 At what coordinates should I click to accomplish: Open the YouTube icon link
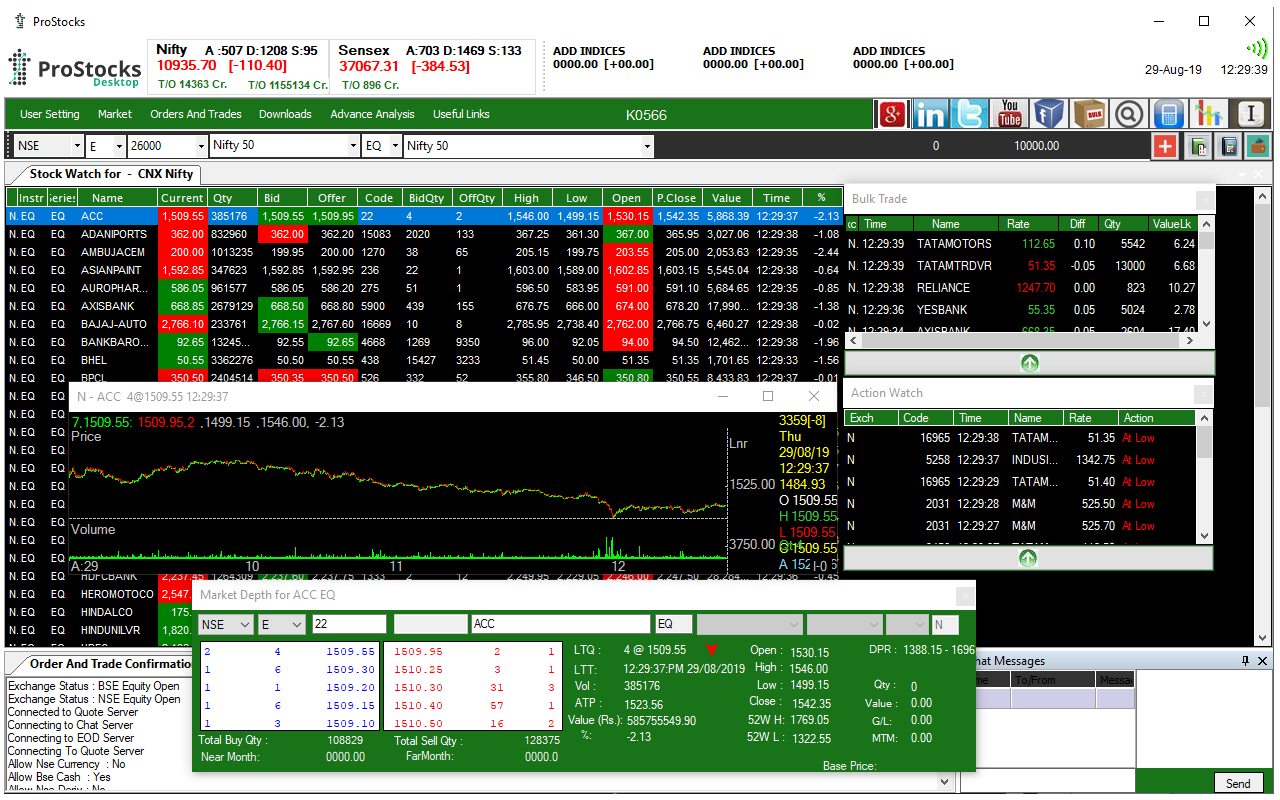click(x=1010, y=114)
